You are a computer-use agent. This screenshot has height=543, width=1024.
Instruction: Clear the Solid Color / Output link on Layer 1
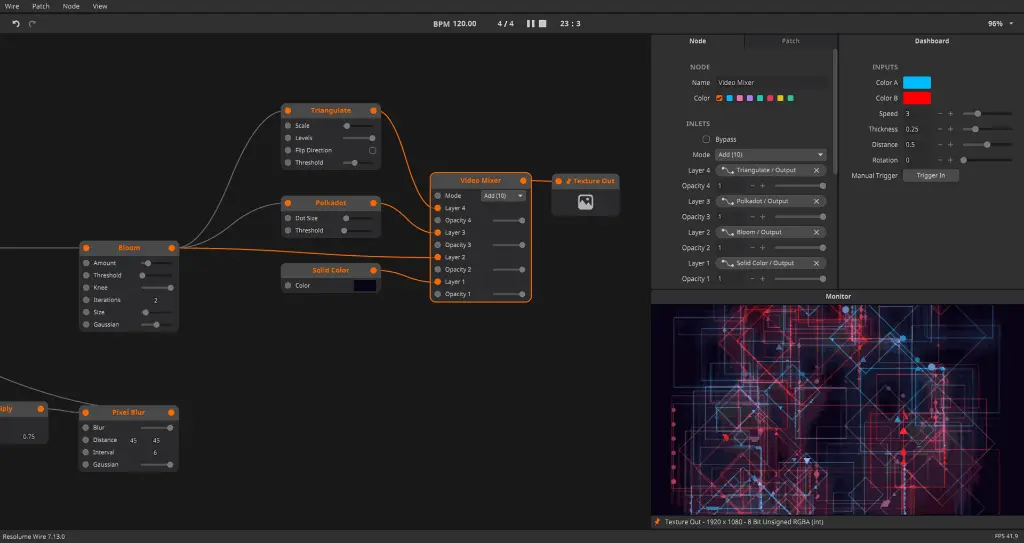(816, 263)
